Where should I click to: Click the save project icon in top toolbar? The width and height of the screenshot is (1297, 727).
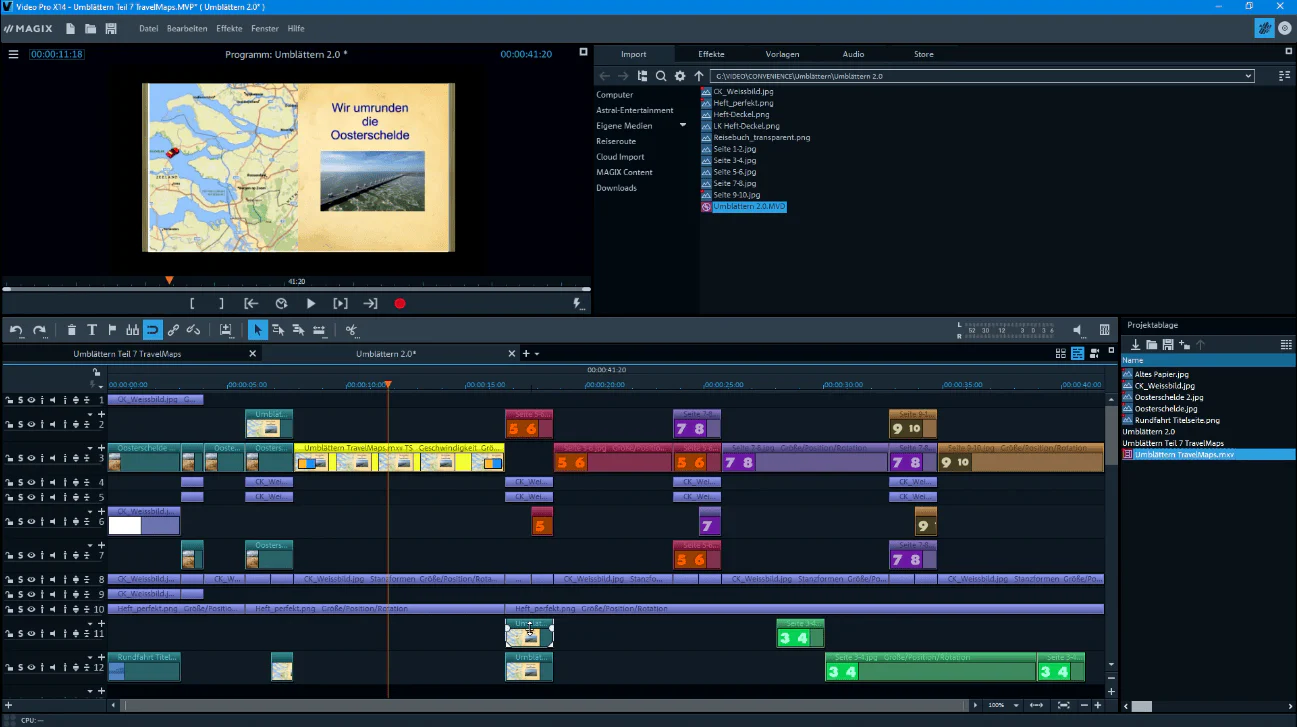(110, 29)
